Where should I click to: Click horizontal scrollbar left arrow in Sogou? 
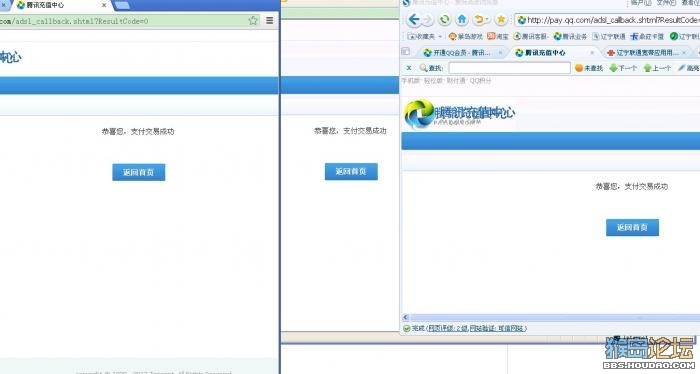405,317
